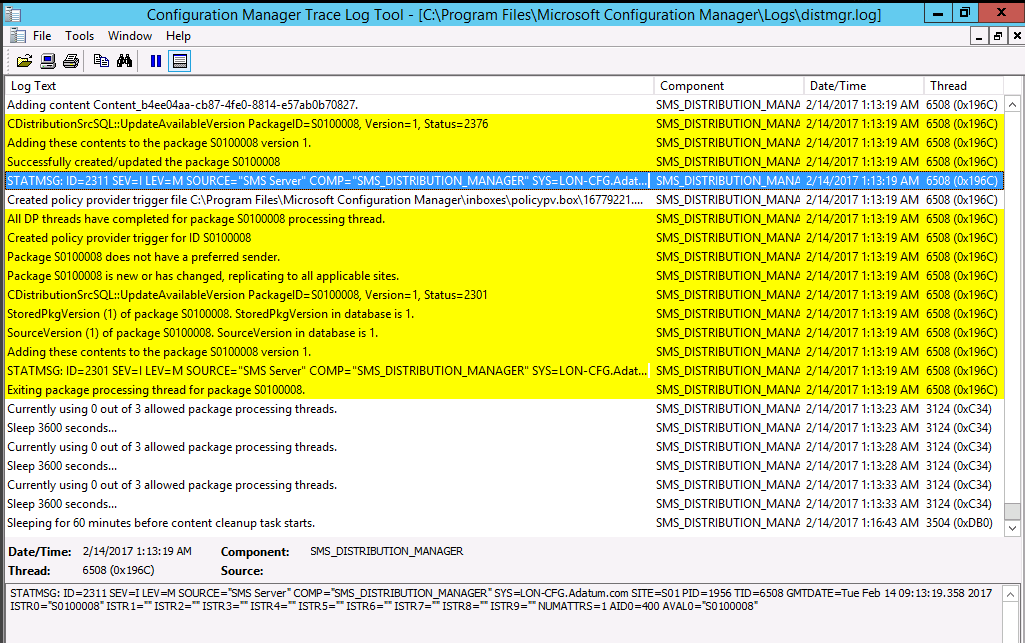Restore the inner document window
The height and width of the screenshot is (643, 1025).
point(996,37)
